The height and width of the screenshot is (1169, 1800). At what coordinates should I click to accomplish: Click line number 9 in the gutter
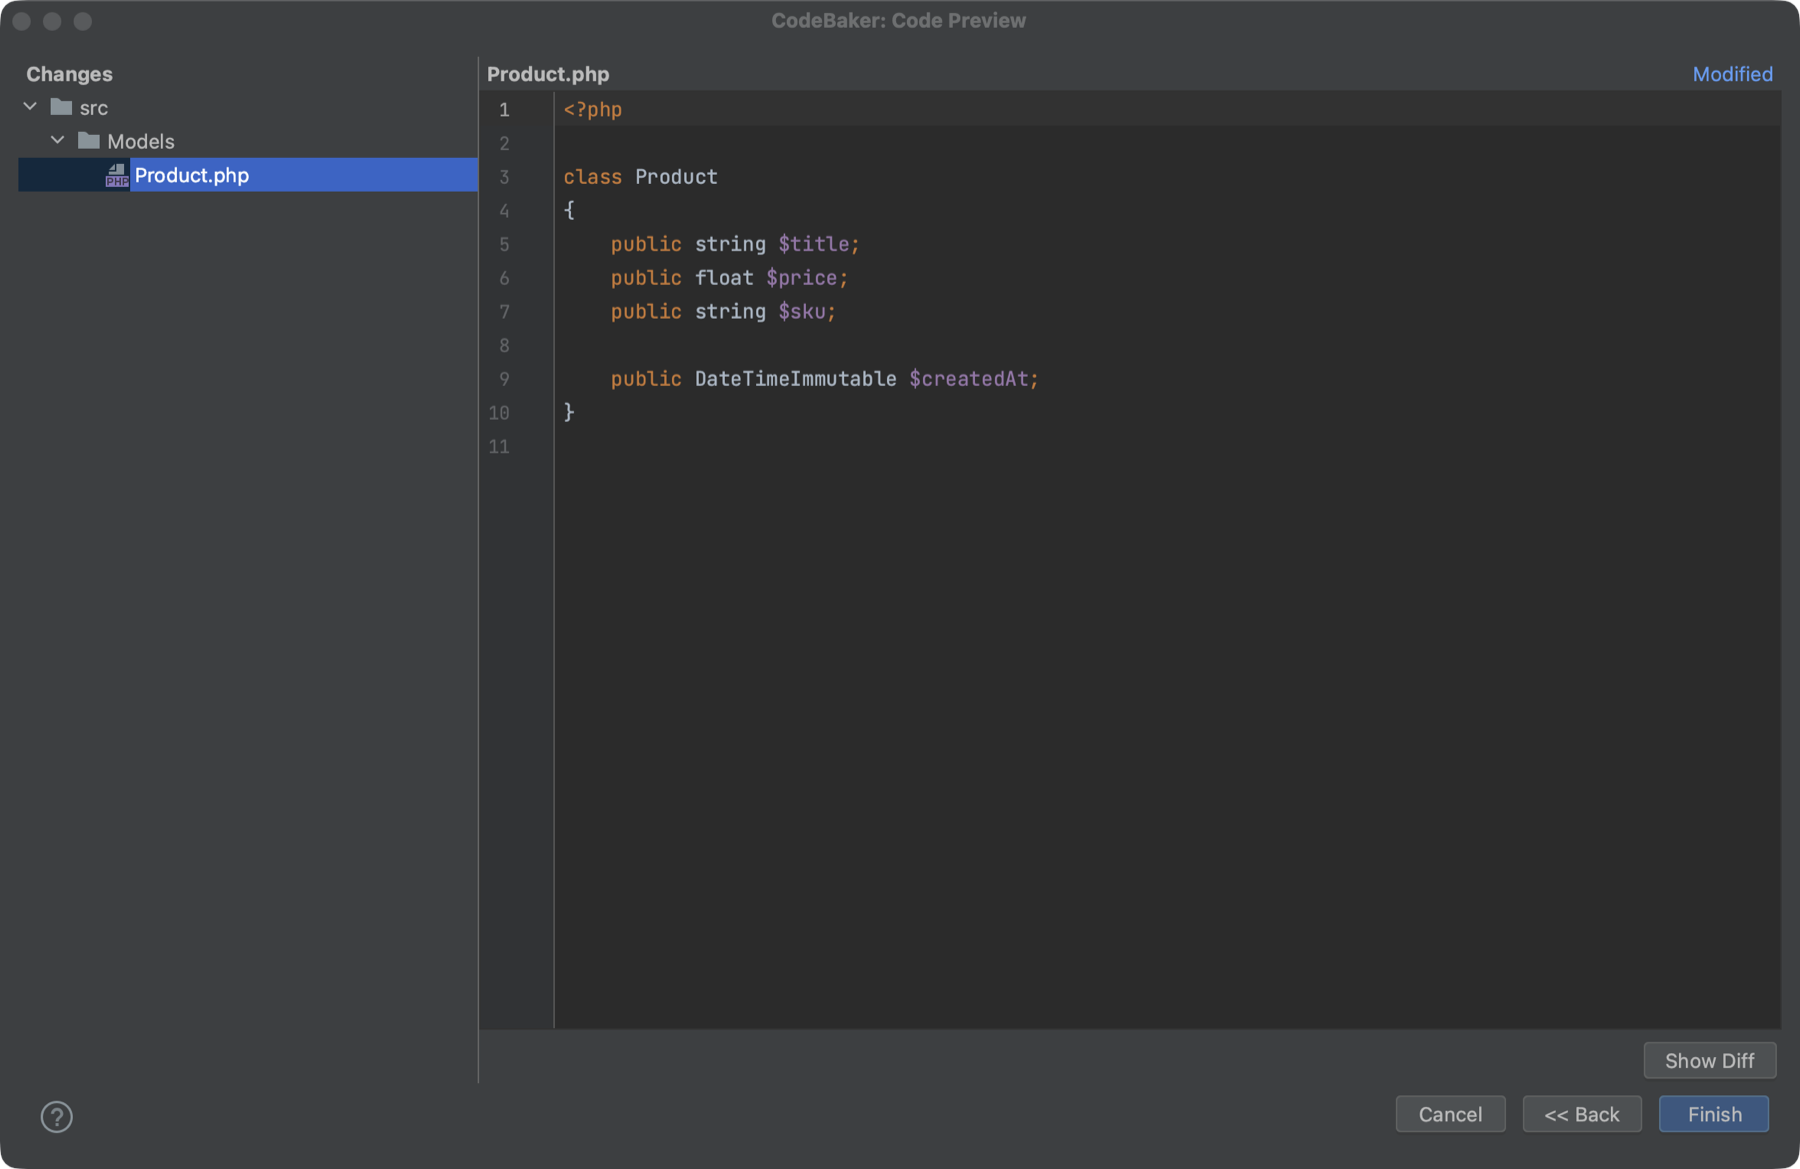coord(504,379)
